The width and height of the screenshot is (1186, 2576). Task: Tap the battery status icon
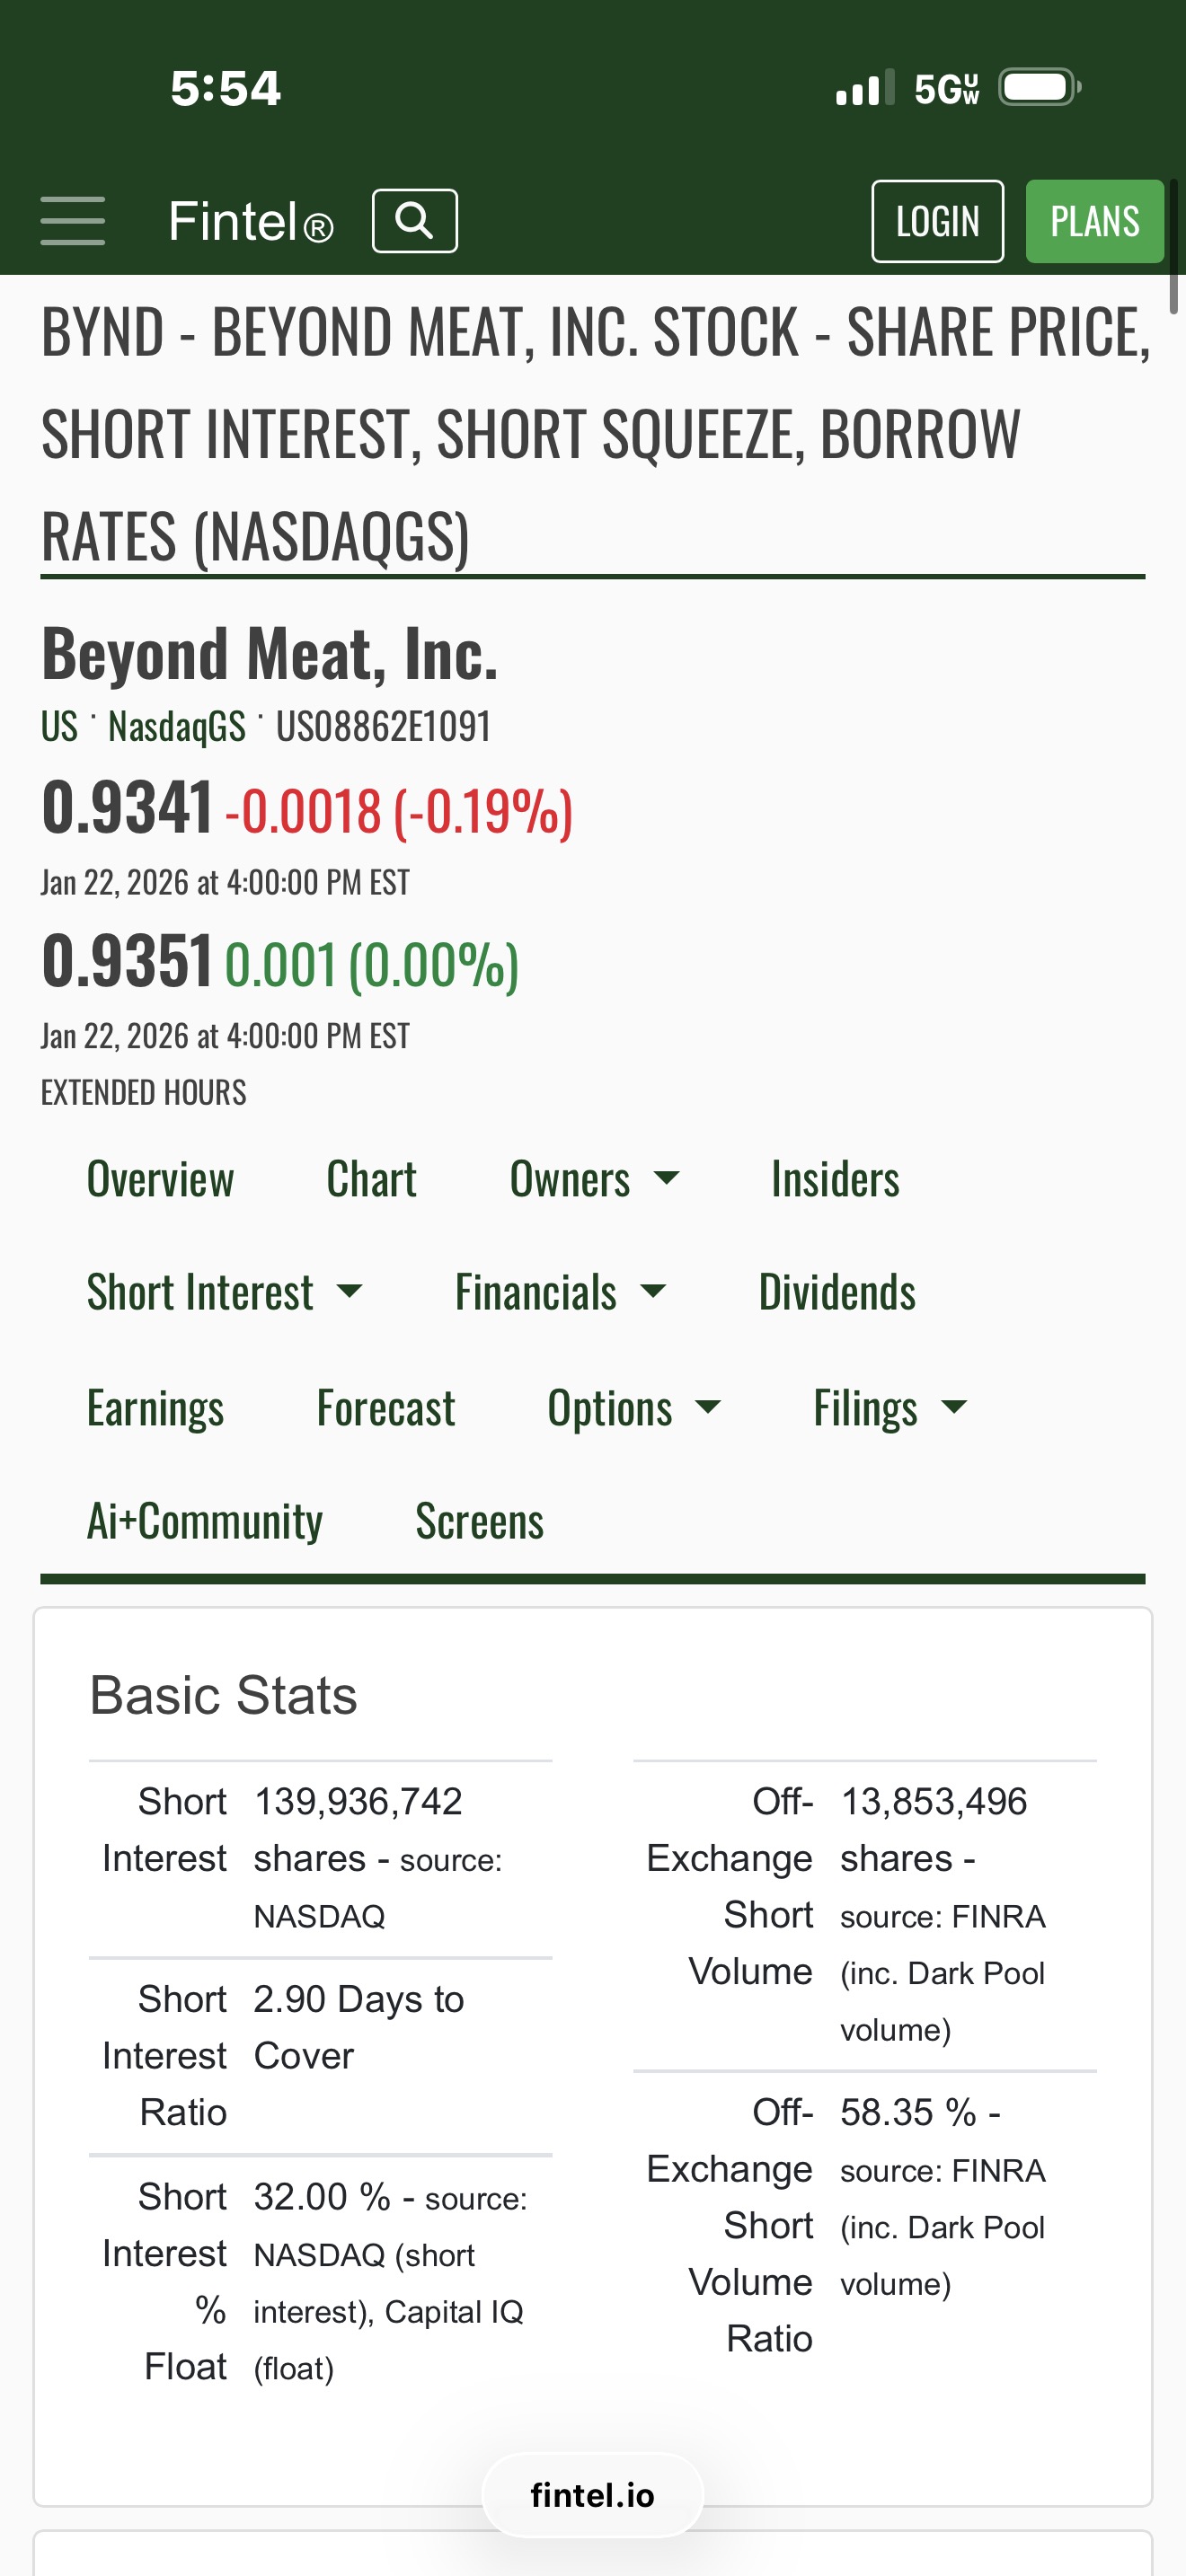(x=1040, y=87)
